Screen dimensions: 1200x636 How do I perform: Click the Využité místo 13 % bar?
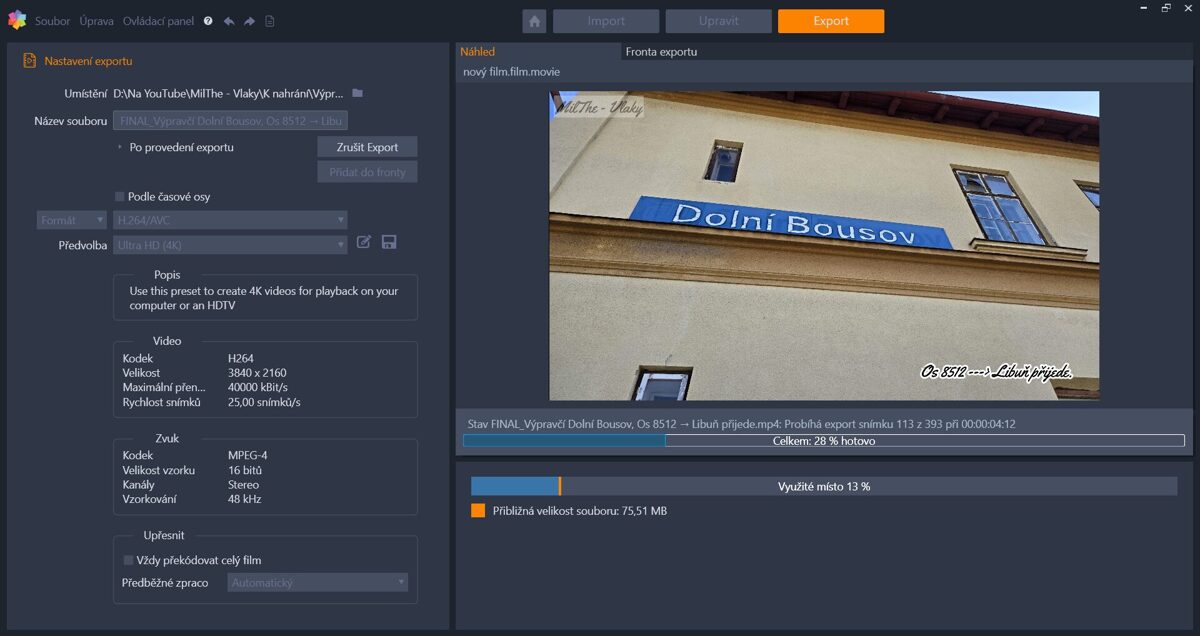click(x=824, y=486)
